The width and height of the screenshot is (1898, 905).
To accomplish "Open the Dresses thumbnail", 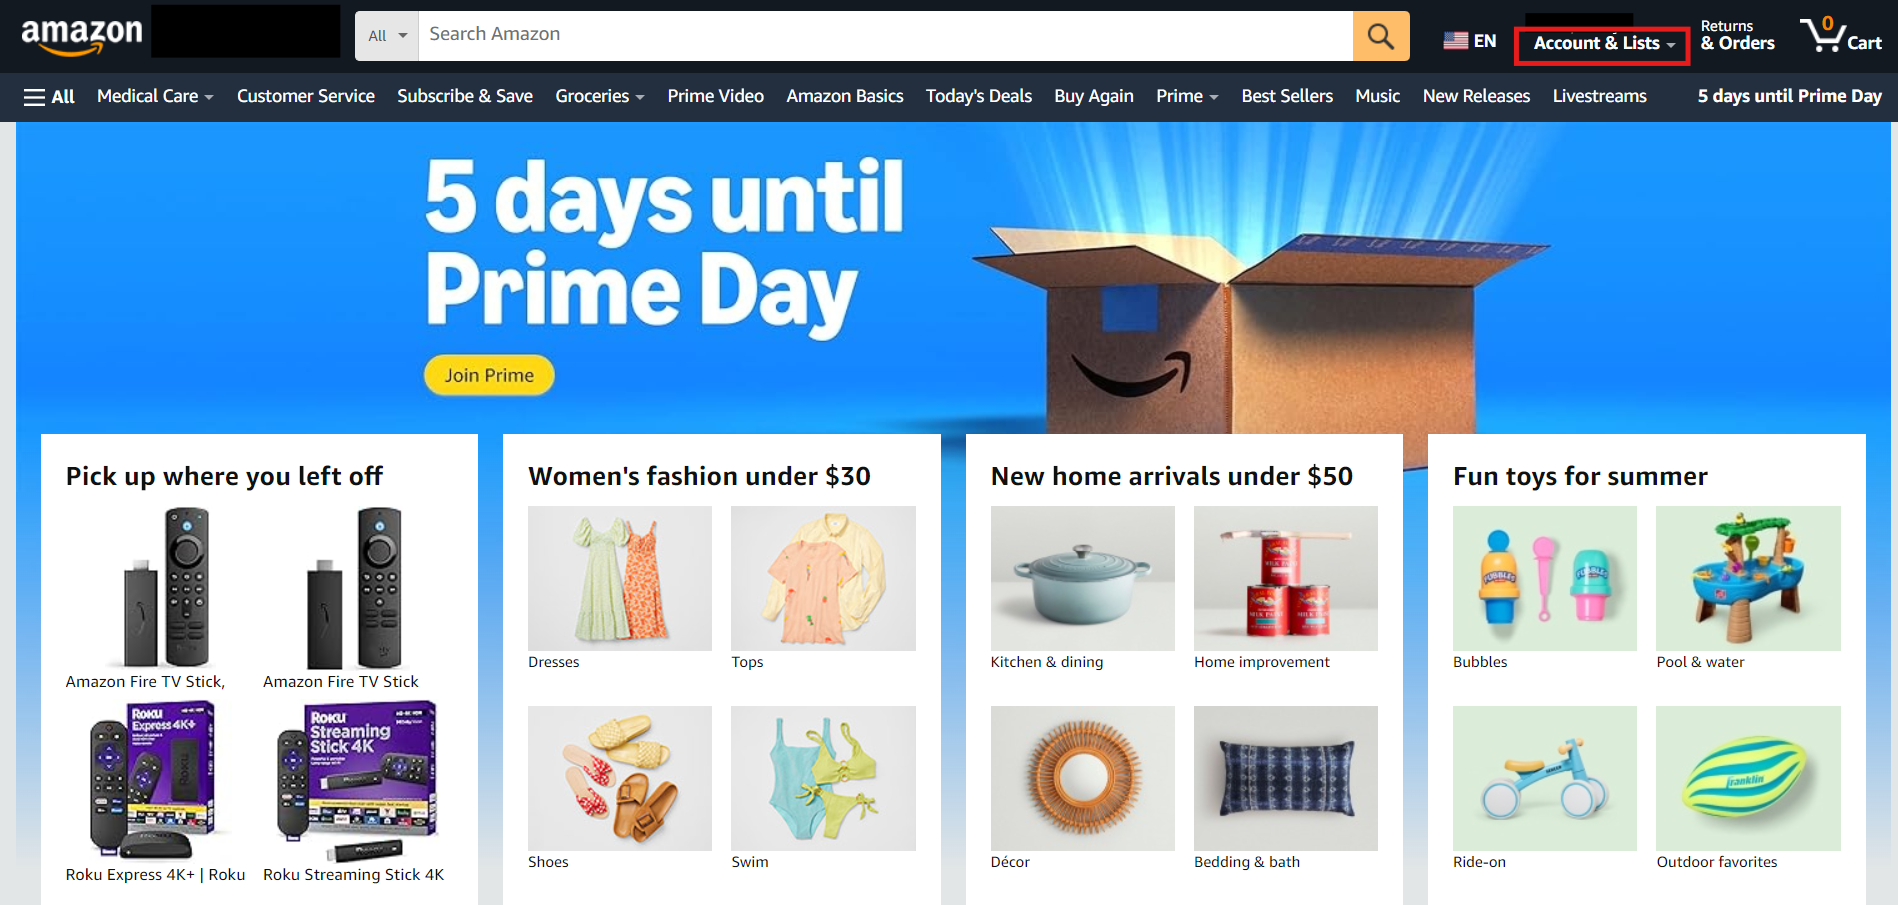I will [x=620, y=578].
